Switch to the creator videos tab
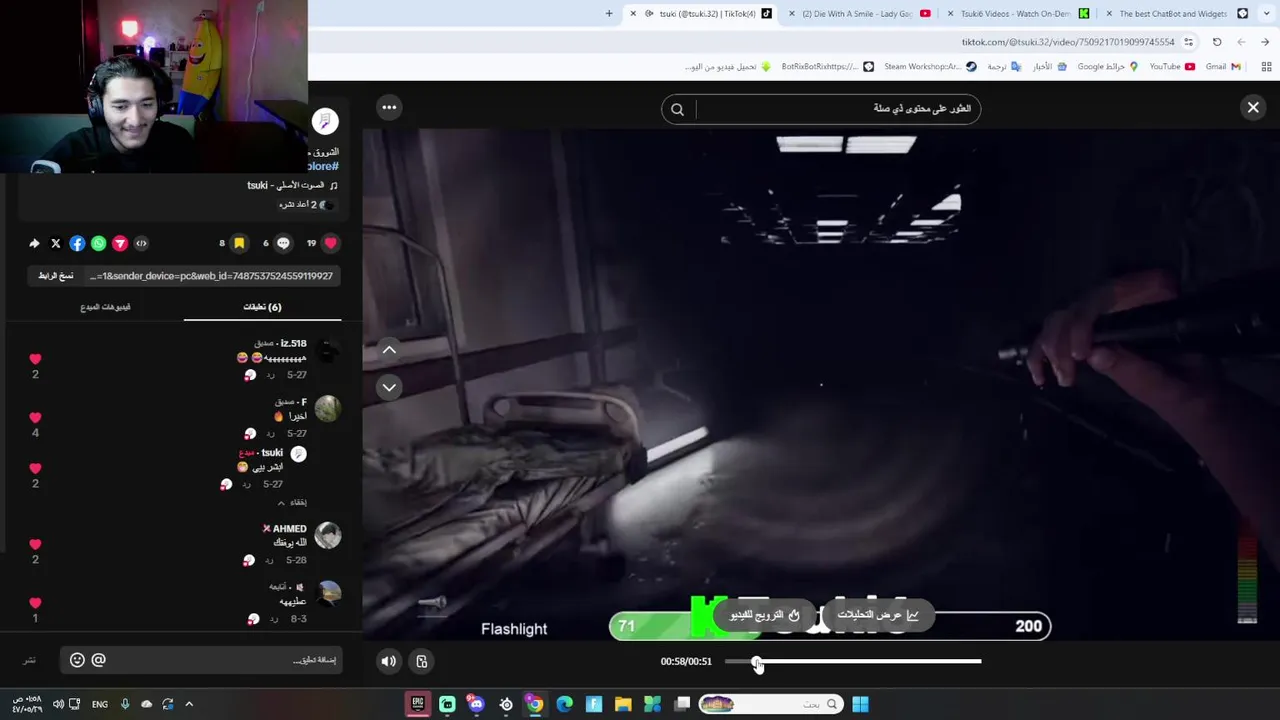Viewport: 1280px width, 720px height. pos(105,307)
